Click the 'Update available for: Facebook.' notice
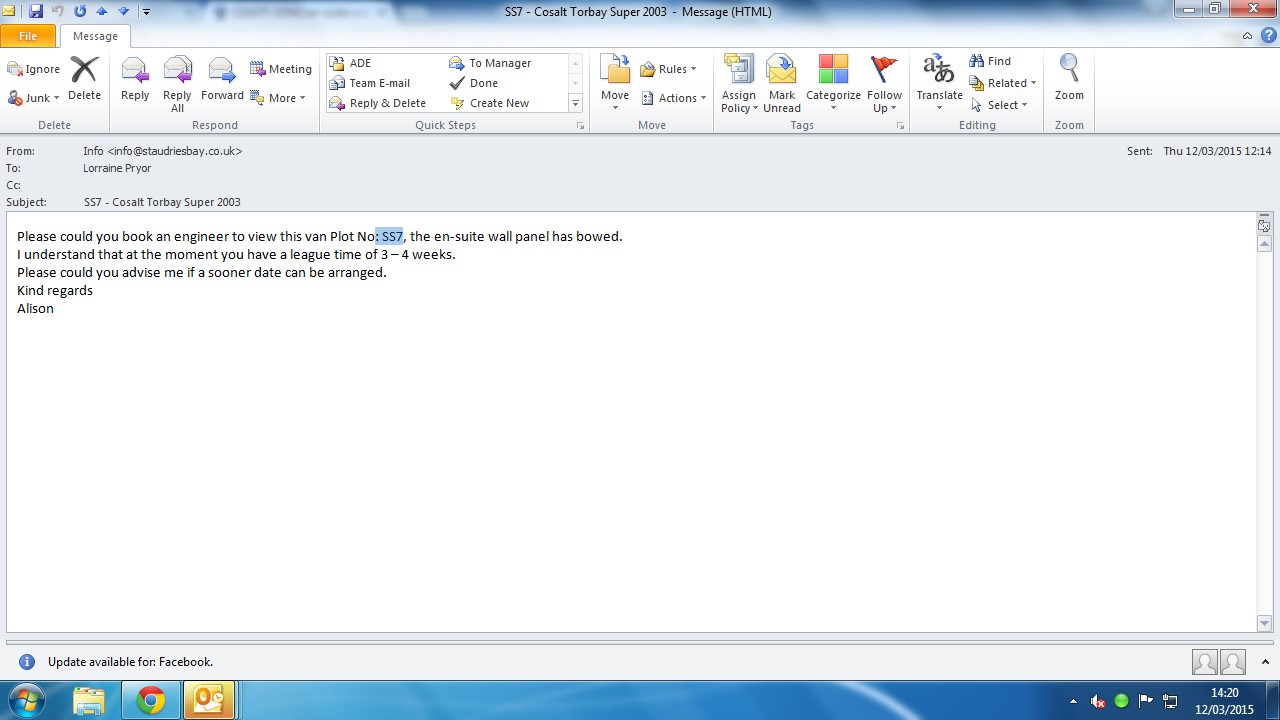The image size is (1280, 720). pos(130,662)
